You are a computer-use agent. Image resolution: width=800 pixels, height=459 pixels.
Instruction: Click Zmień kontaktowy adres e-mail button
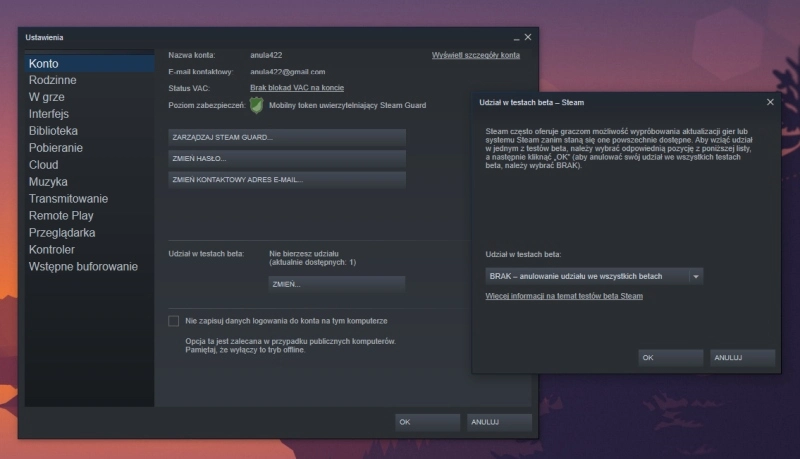[287, 180]
